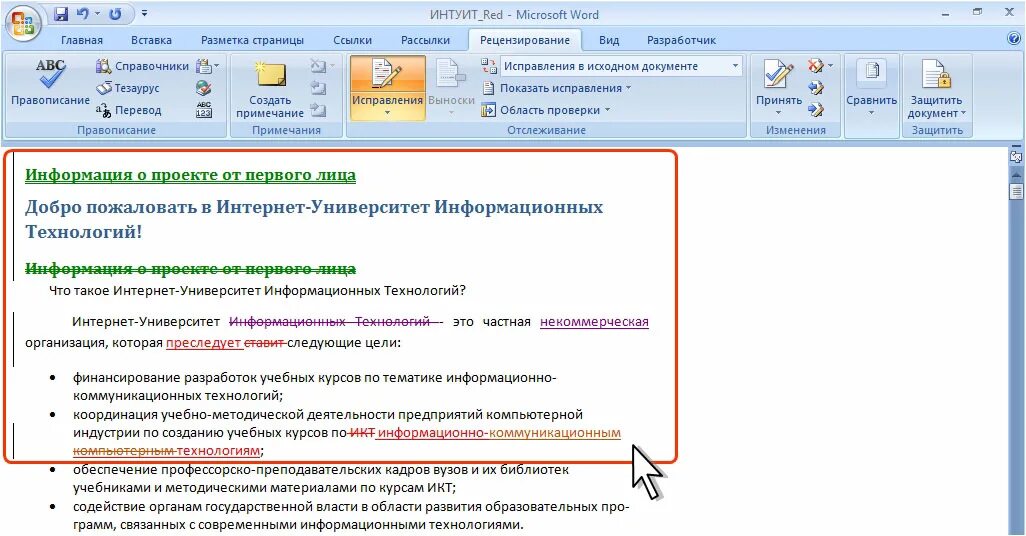Repeat the last action with the redo icon
Image resolution: width=1026 pixels, height=536 pixels.
tap(115, 14)
